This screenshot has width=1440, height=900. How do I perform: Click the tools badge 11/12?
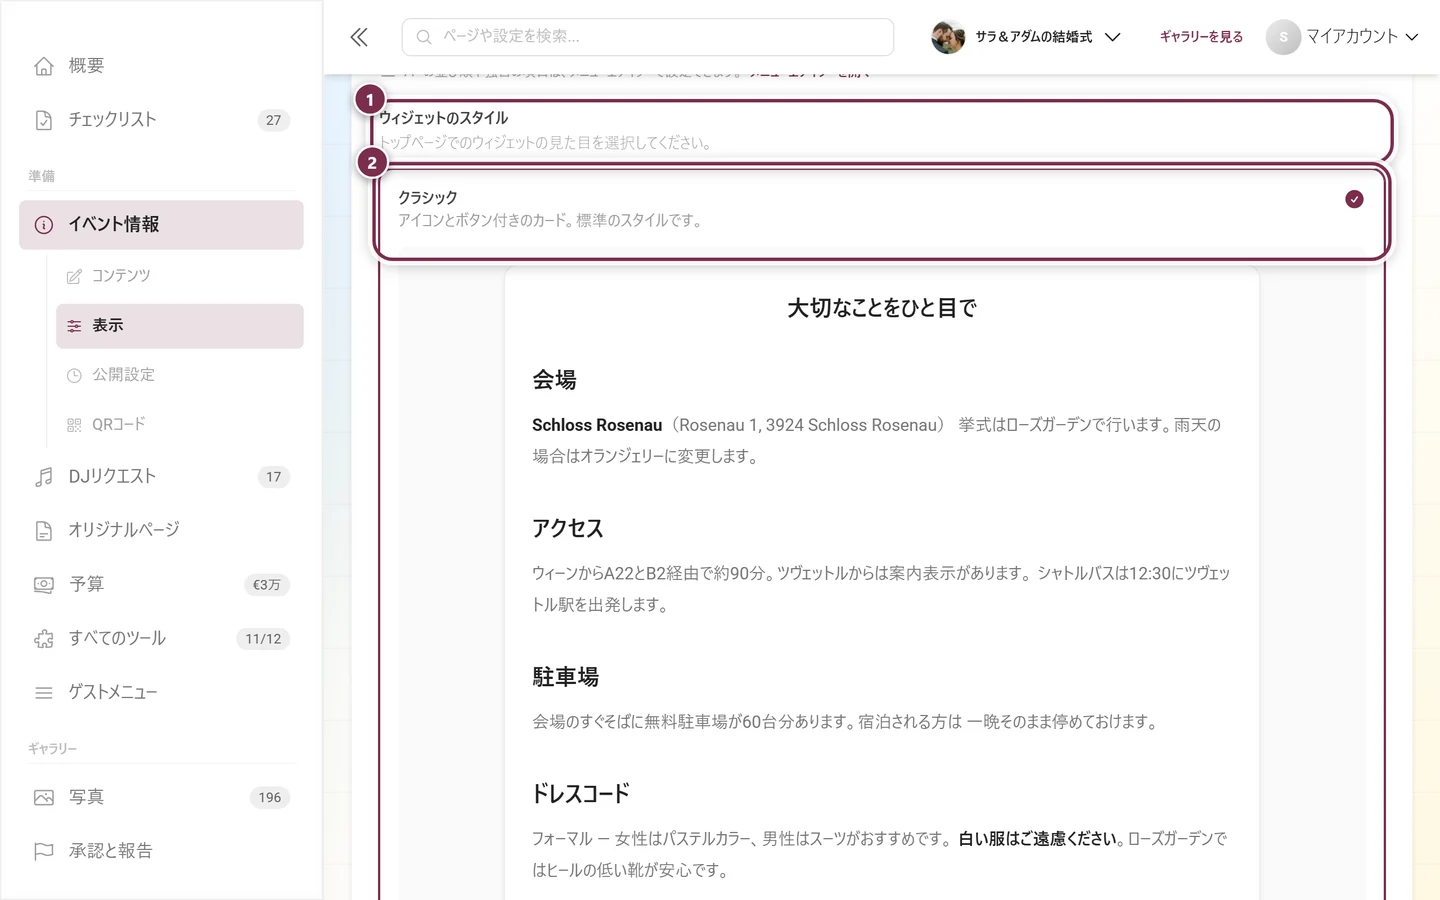pyautogui.click(x=263, y=639)
